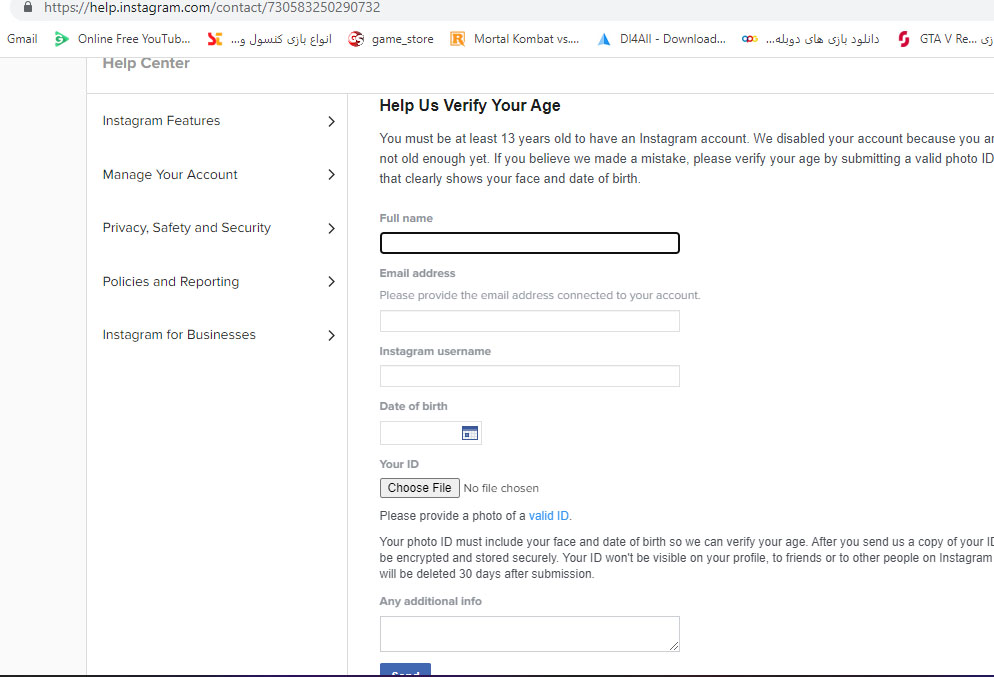Screen dimensions: 994x677
Task: Click into the Any additional info textarea
Action: (529, 634)
